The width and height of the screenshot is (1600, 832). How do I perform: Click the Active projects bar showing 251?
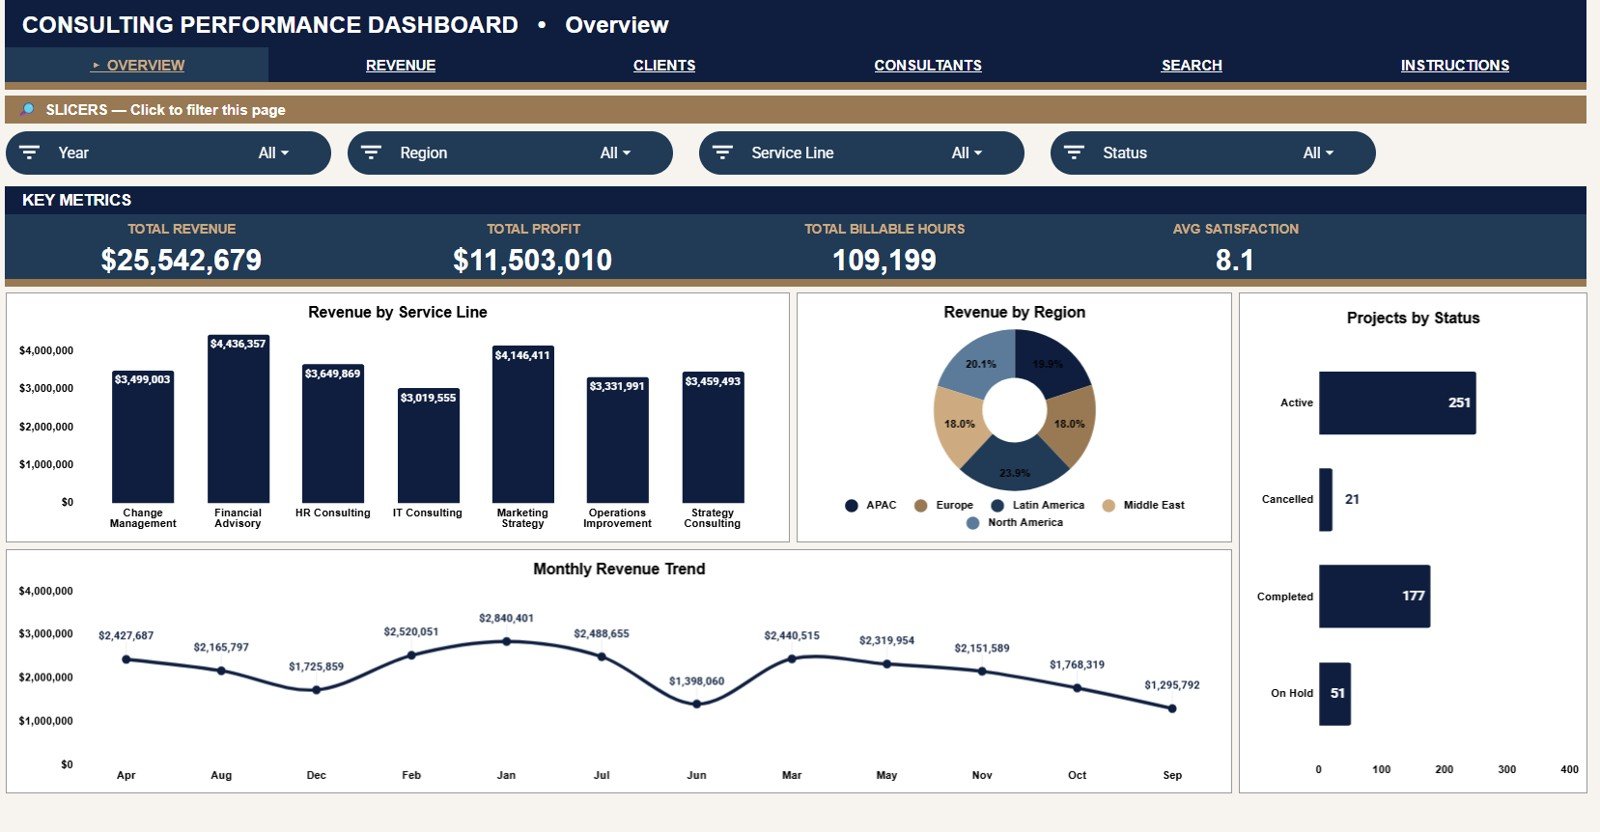coord(1397,403)
